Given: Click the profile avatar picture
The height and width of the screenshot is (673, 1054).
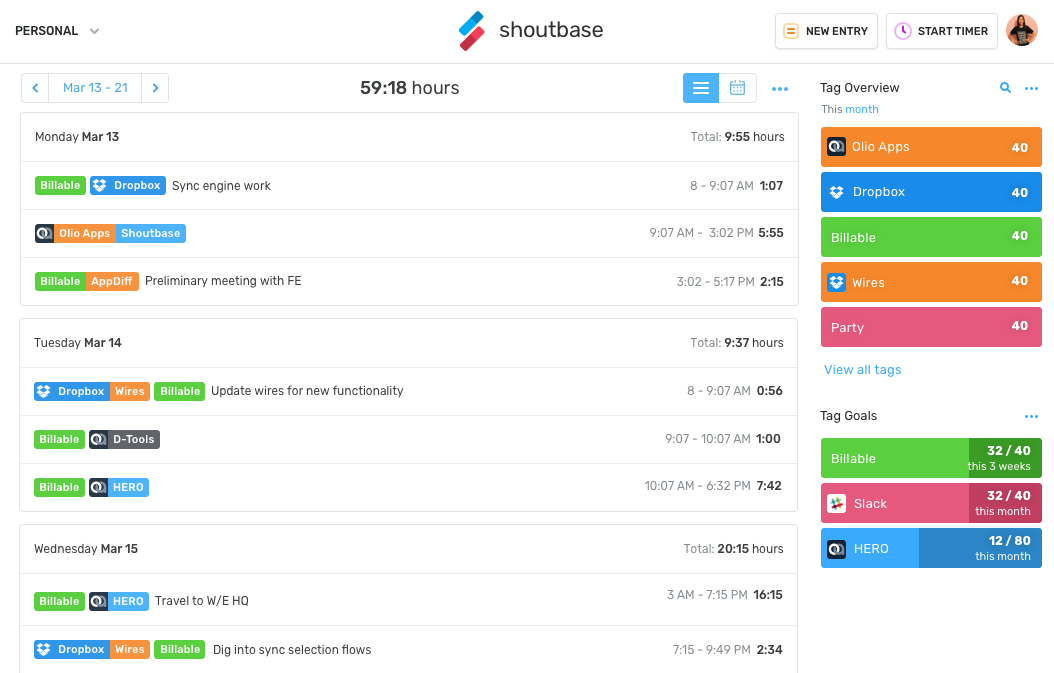Looking at the screenshot, I should point(1021,30).
